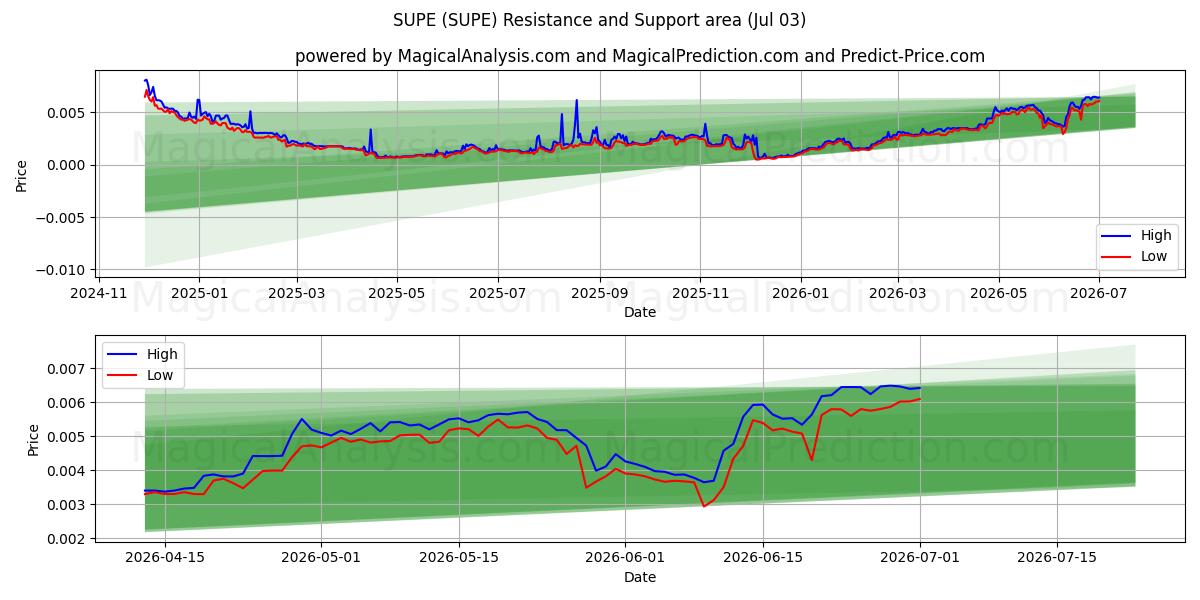Click the '2026-05-15' tick label on the bottom chart

click(x=459, y=558)
